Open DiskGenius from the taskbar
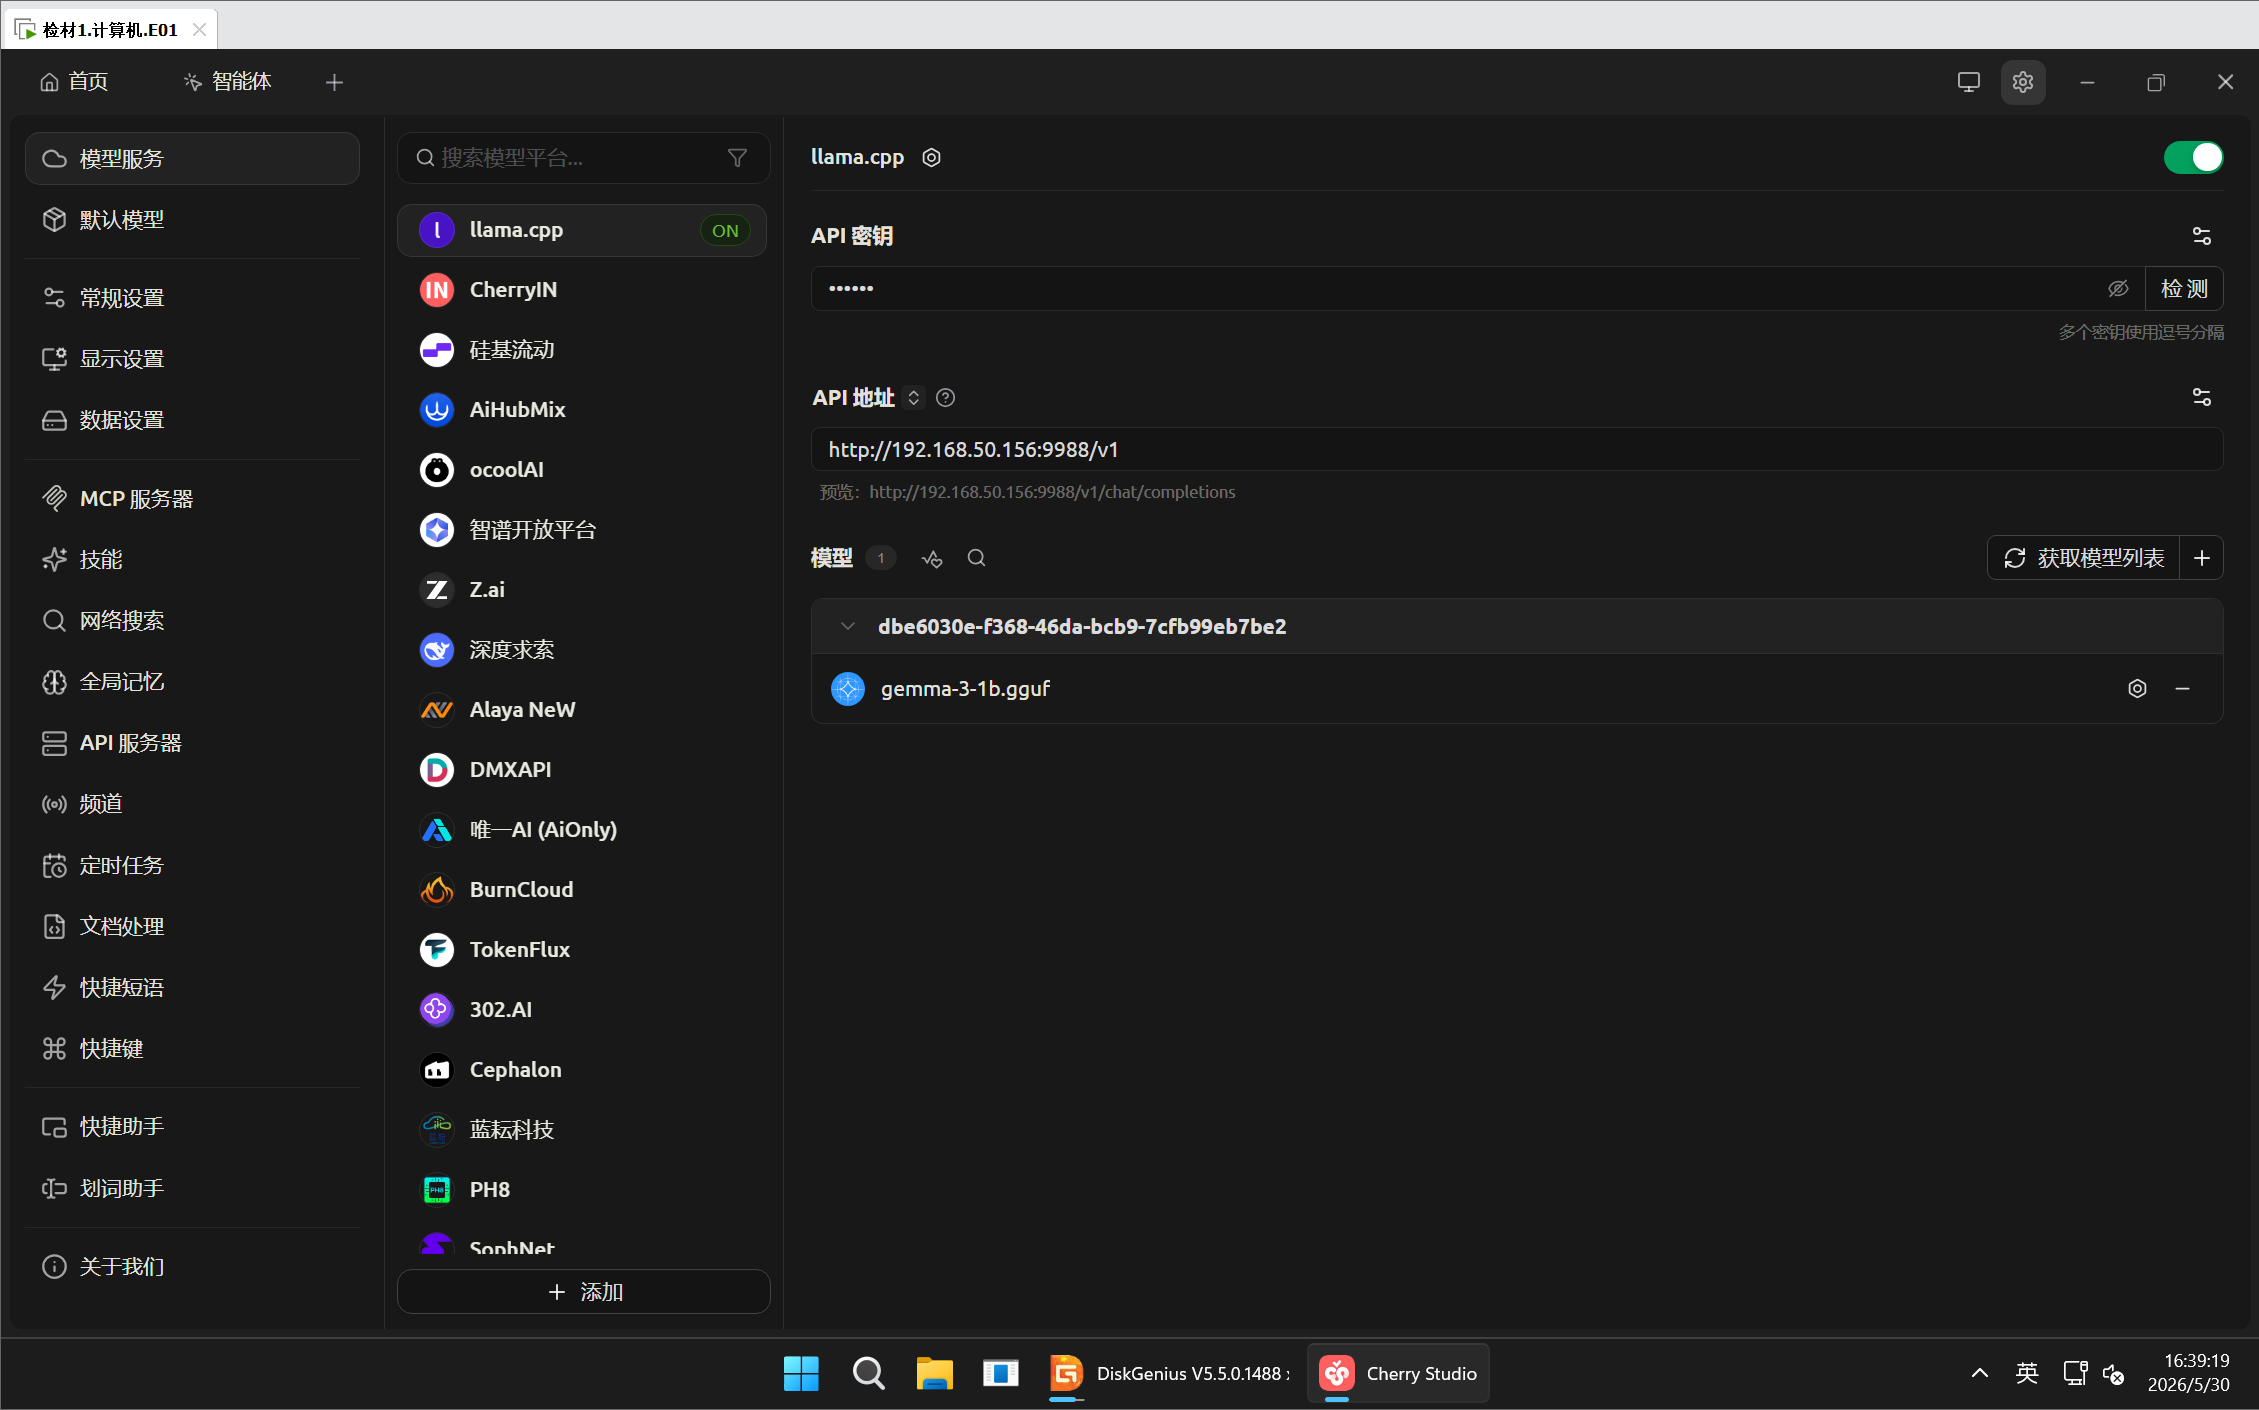2259x1410 pixels. (x=1170, y=1374)
